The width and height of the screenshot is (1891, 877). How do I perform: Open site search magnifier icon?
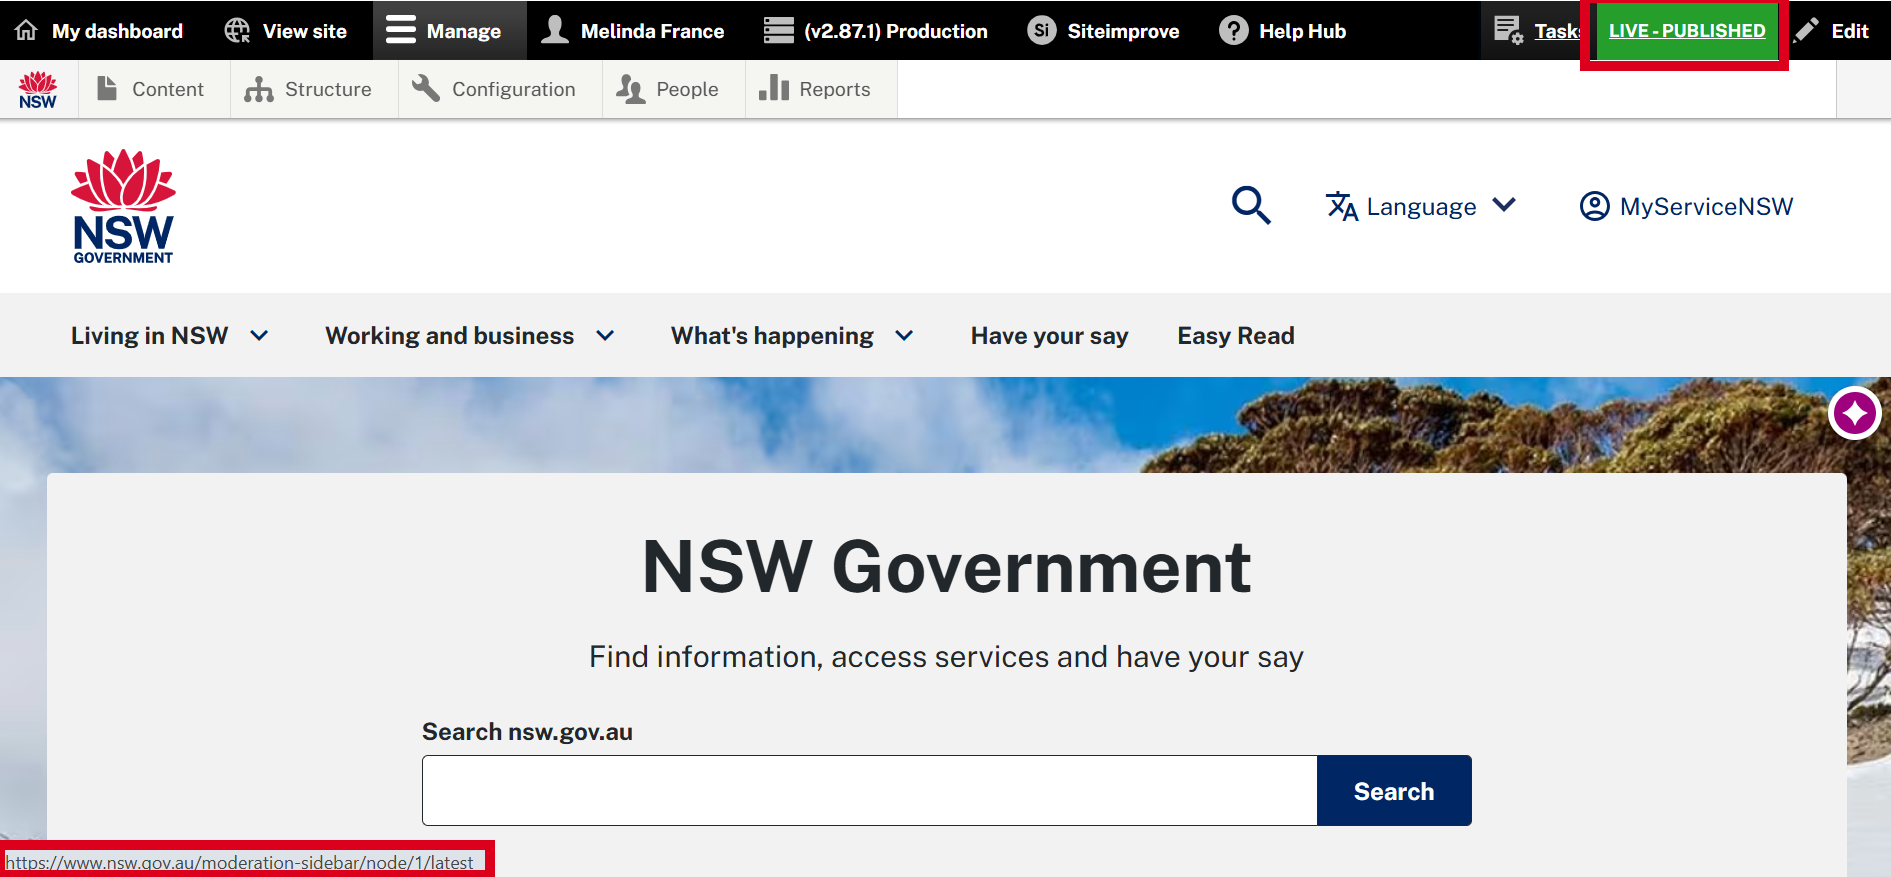click(x=1251, y=205)
